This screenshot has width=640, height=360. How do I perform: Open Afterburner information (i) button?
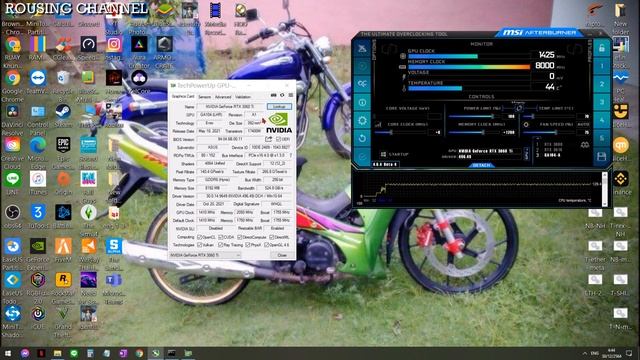click(x=362, y=102)
